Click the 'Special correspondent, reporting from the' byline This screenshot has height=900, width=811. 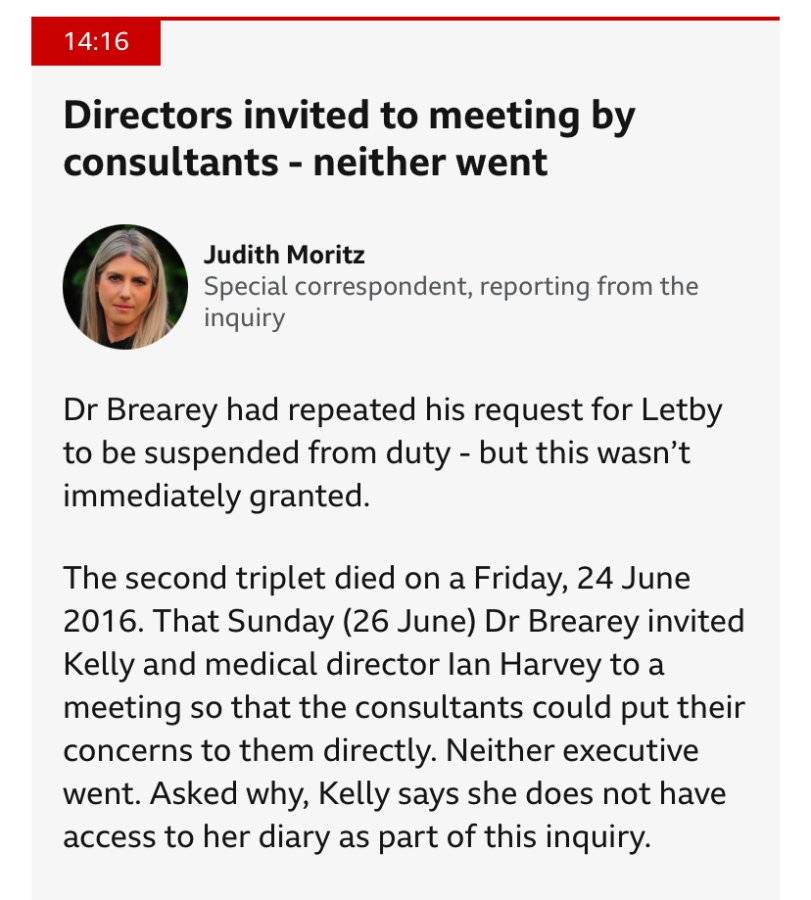451,286
